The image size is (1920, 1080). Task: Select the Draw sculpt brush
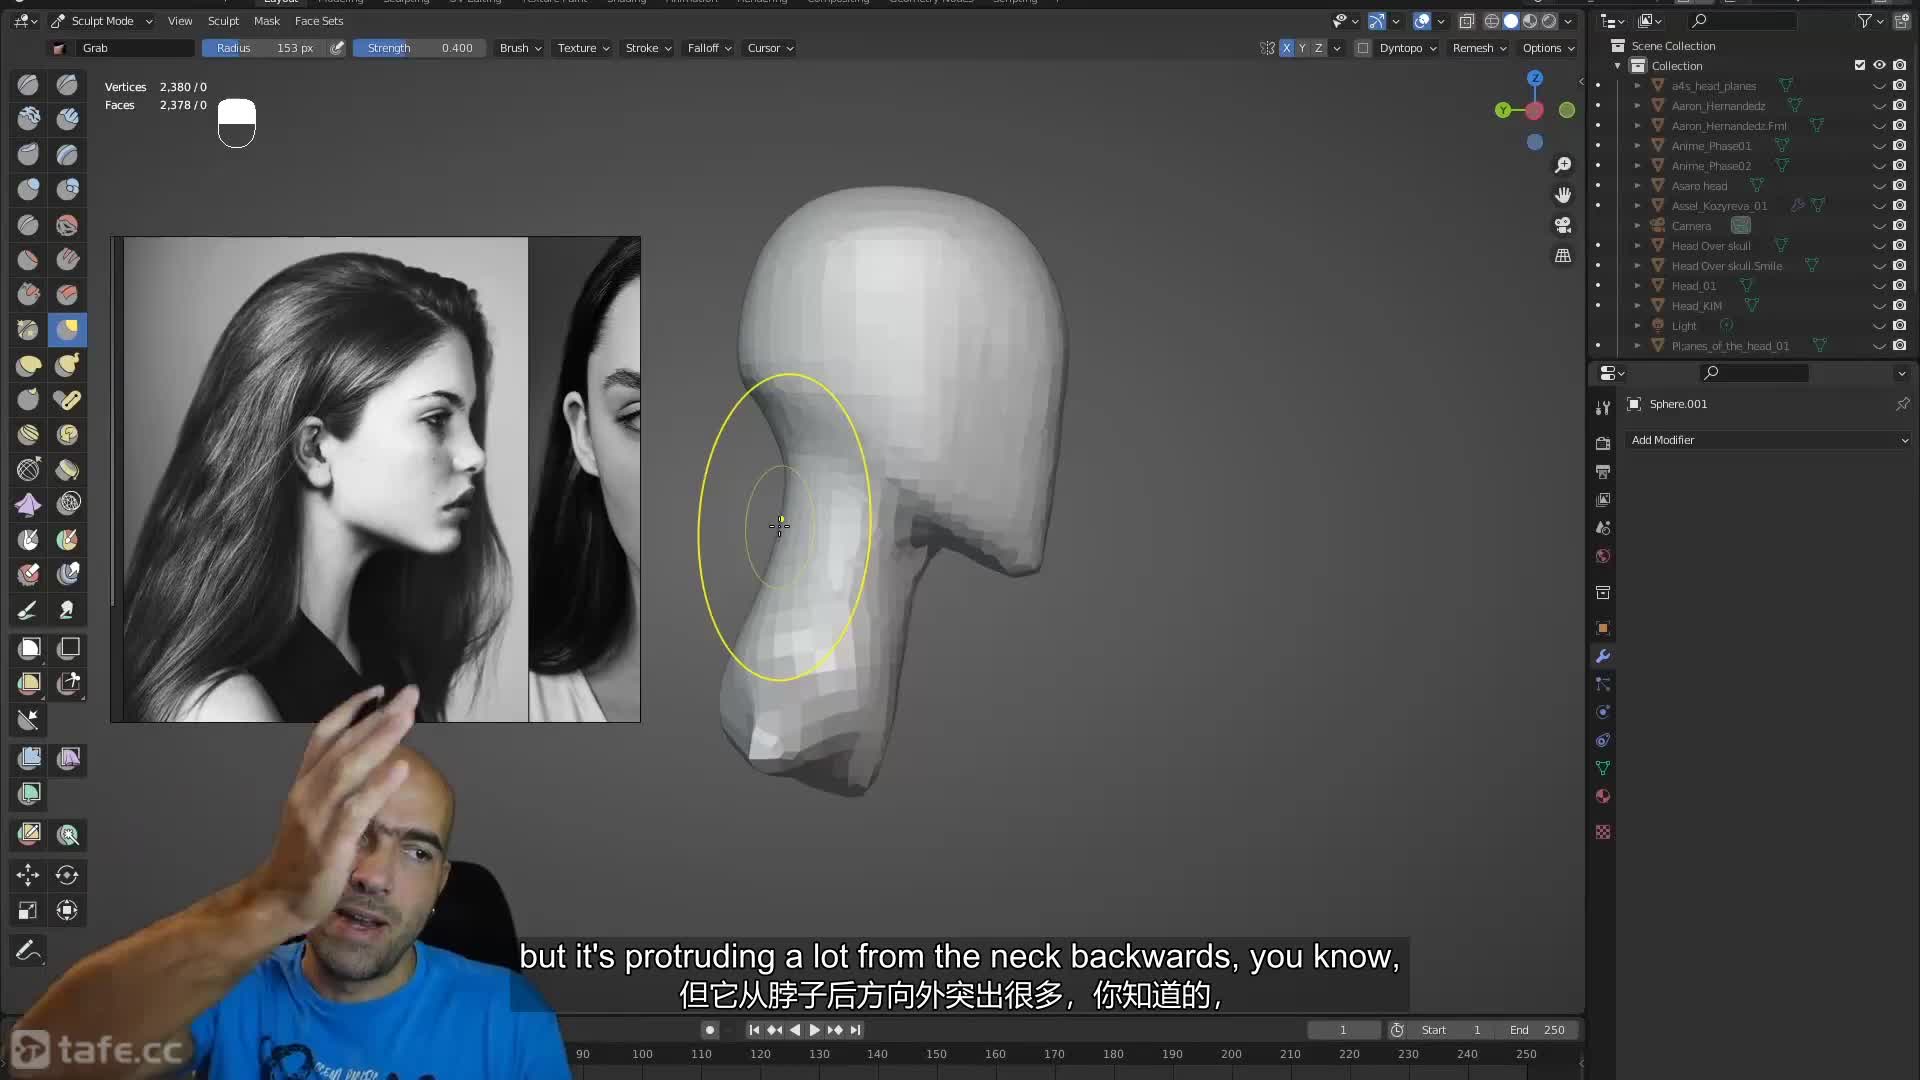(28, 84)
